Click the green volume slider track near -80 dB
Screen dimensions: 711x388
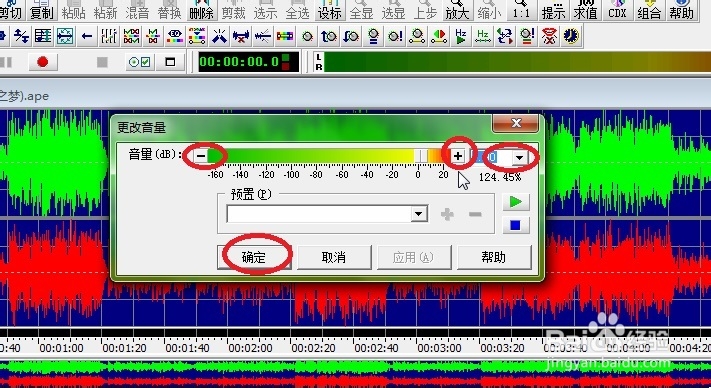[316, 156]
